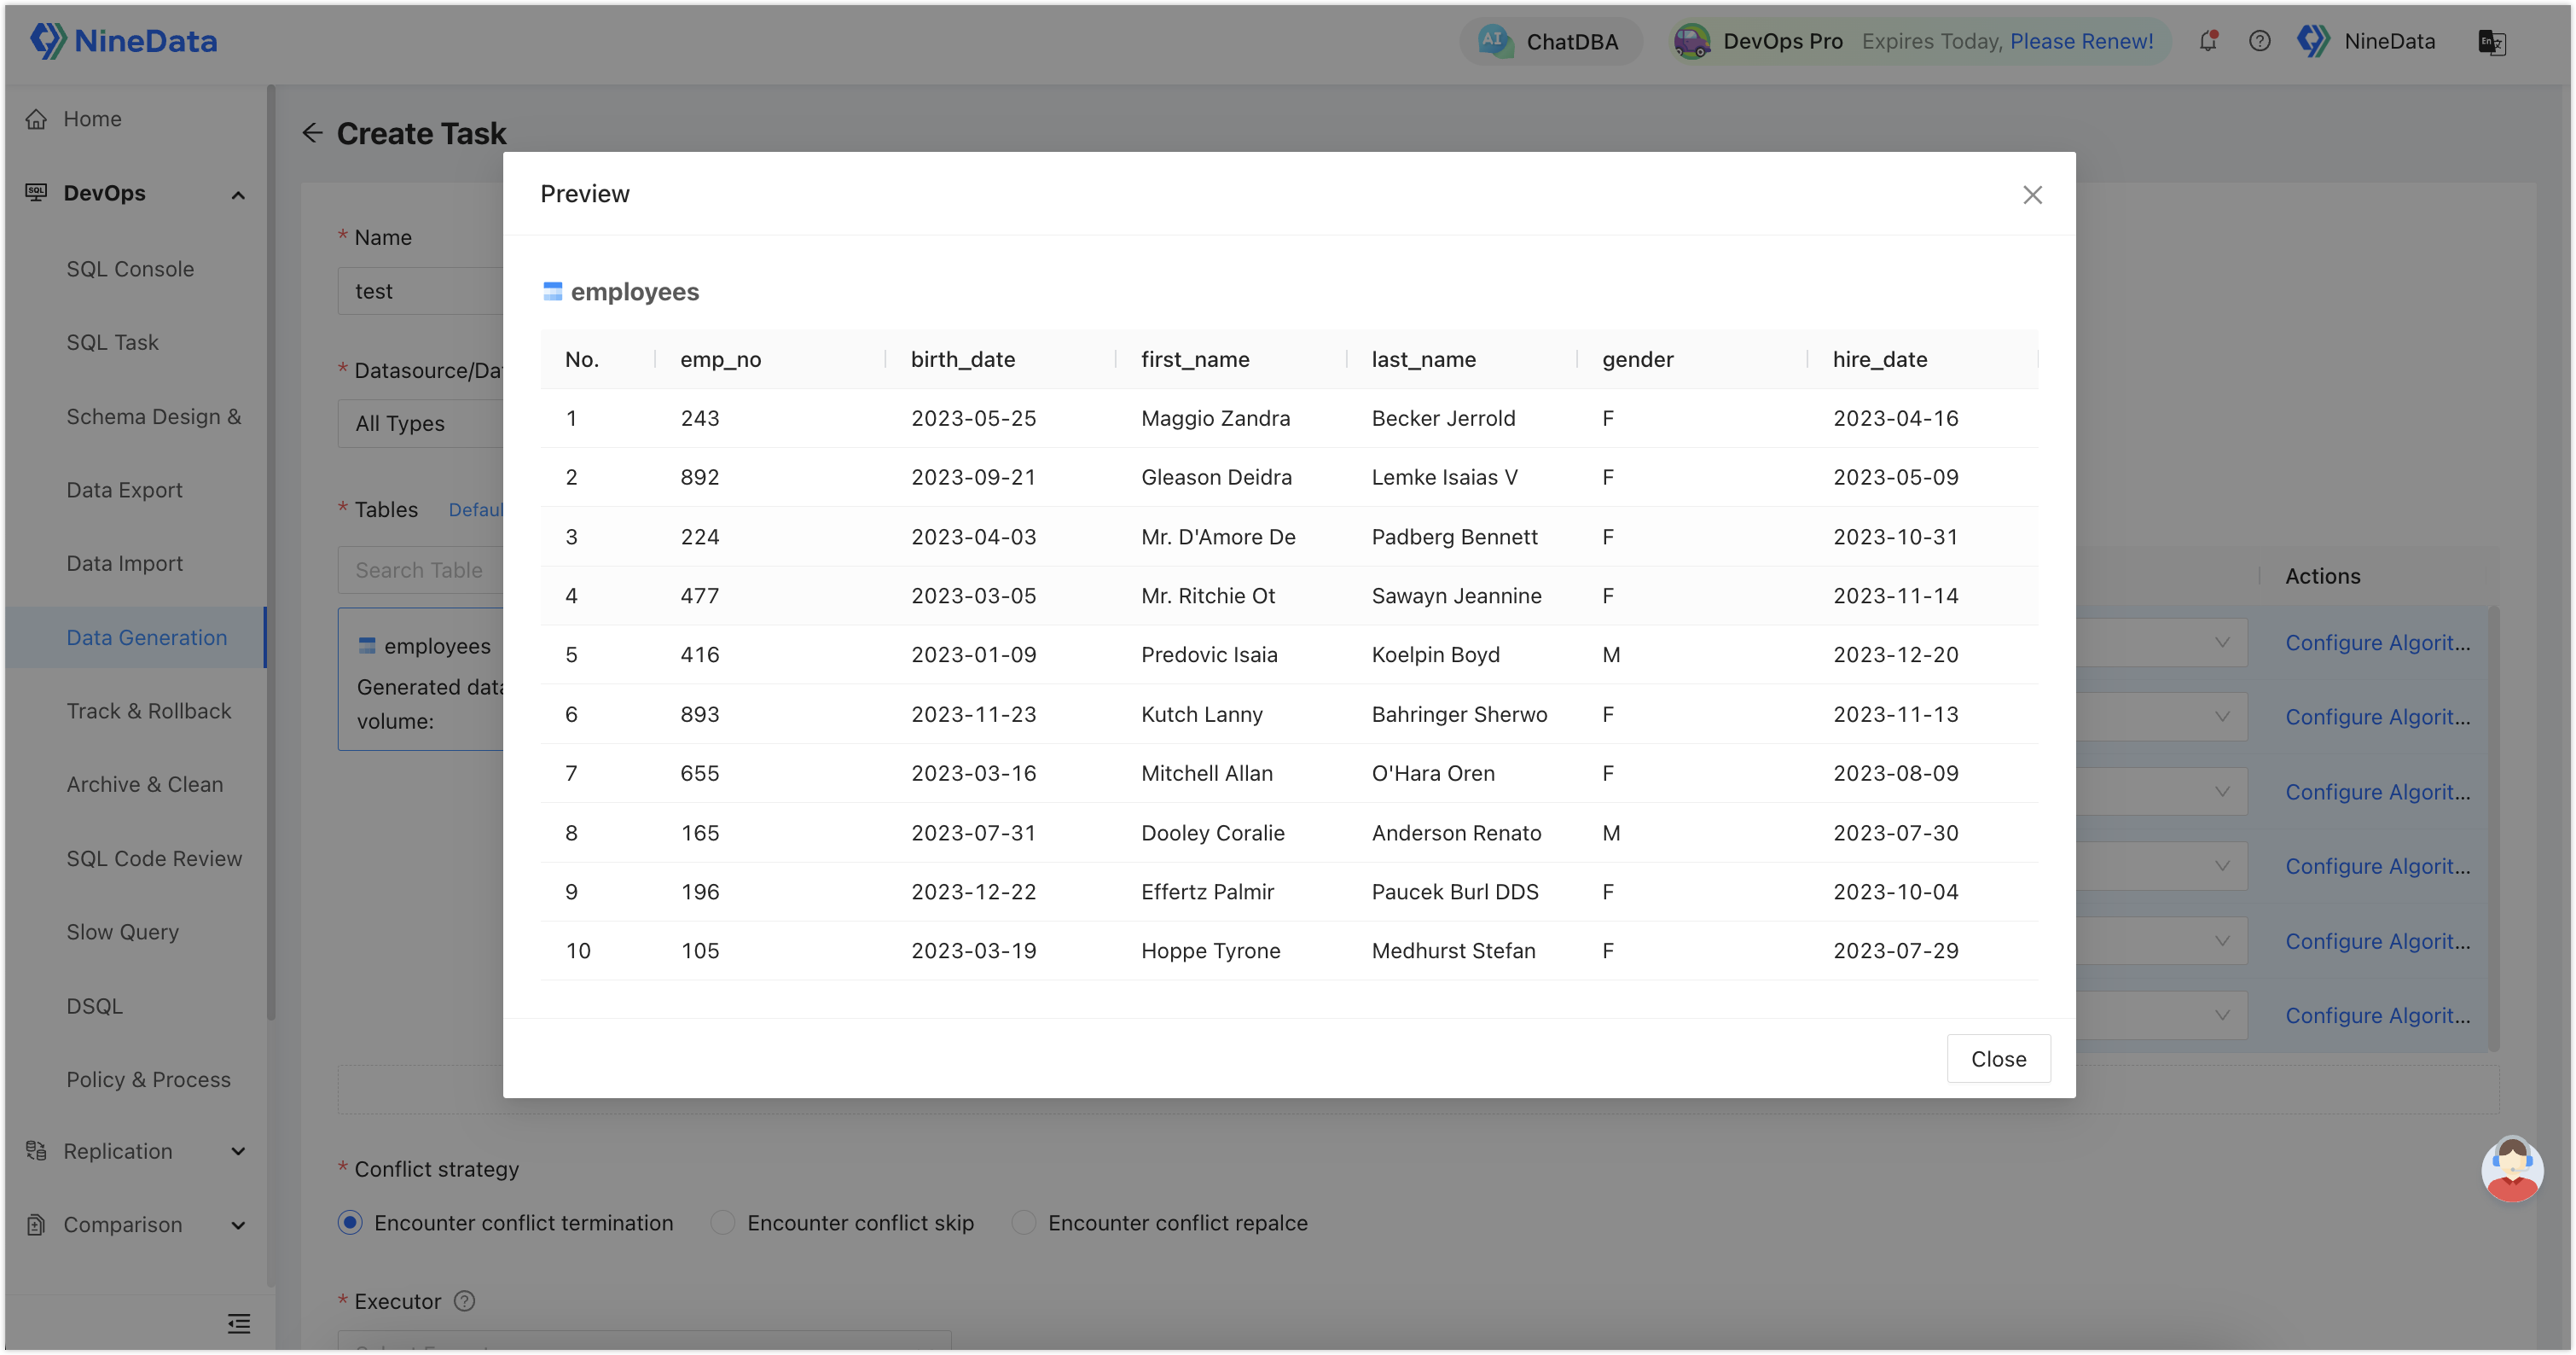Image resolution: width=2576 pixels, height=1355 pixels.
Task: Click the Default link beside Tables
Action: tap(475, 510)
